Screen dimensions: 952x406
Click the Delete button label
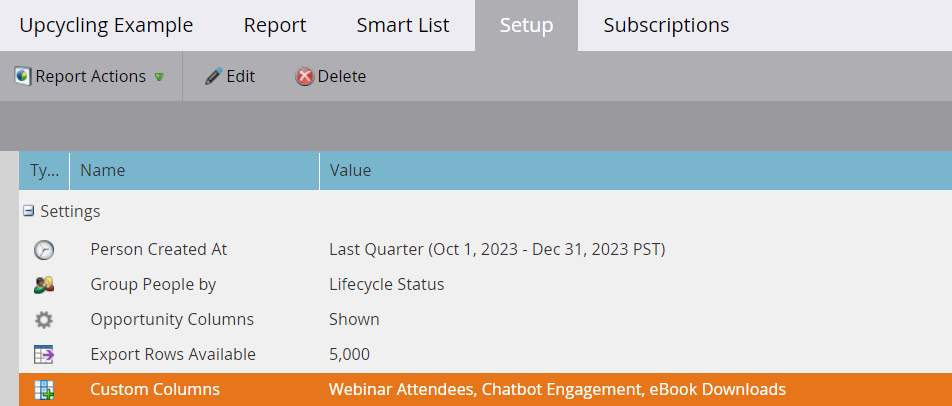click(x=342, y=76)
